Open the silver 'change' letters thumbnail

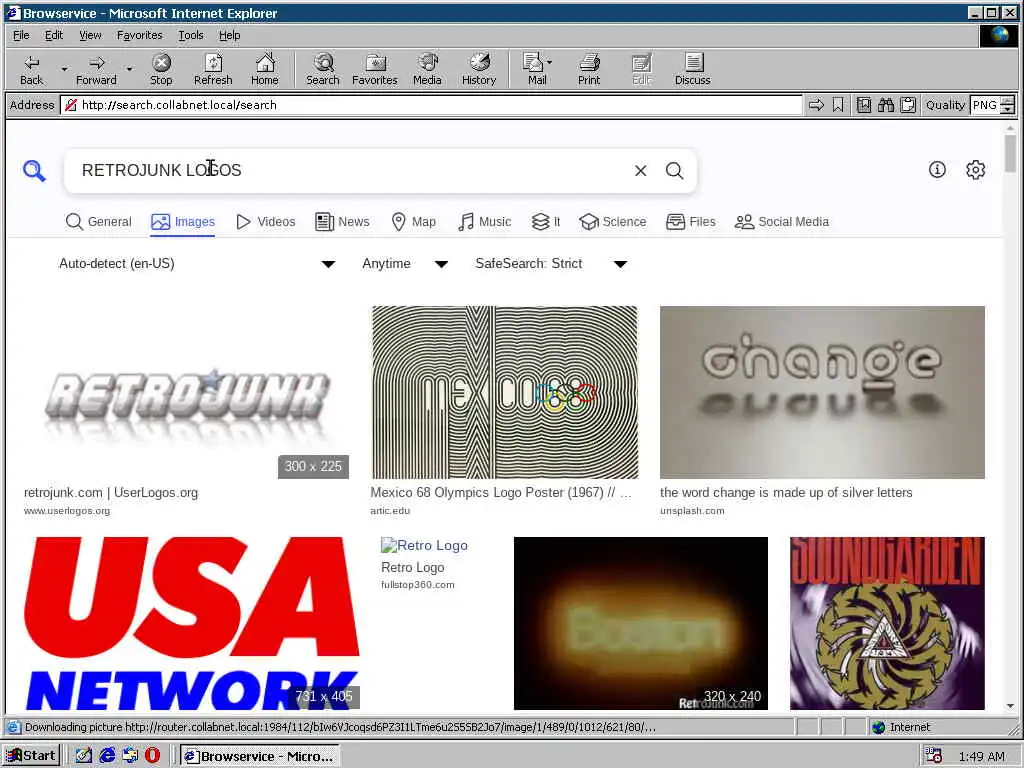(x=822, y=392)
